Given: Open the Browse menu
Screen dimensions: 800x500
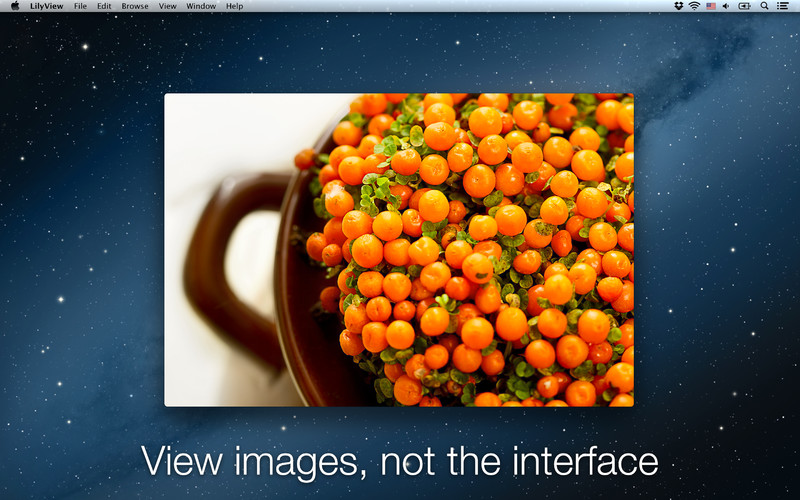Looking at the screenshot, I should tap(135, 6).
